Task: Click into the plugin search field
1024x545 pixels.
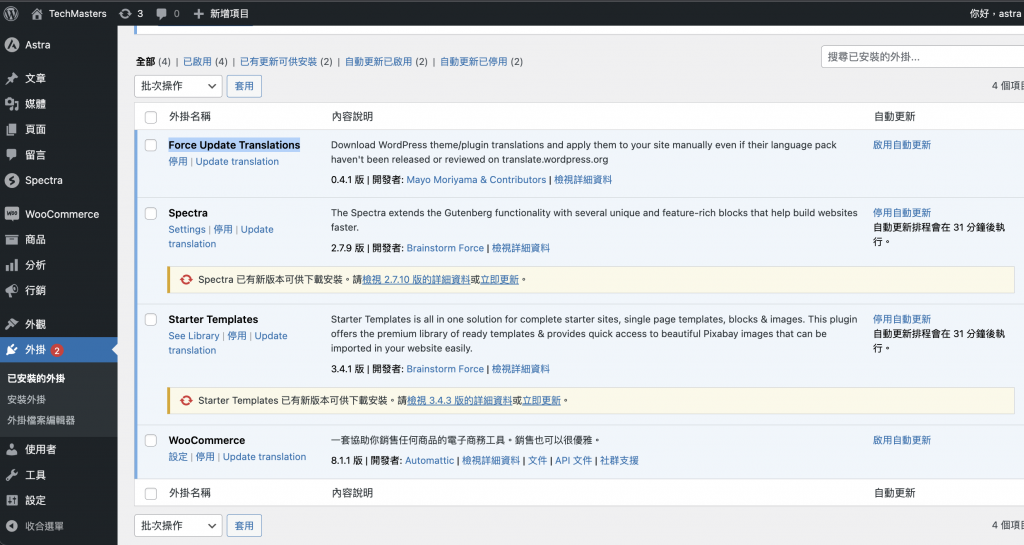Action: click(x=922, y=57)
